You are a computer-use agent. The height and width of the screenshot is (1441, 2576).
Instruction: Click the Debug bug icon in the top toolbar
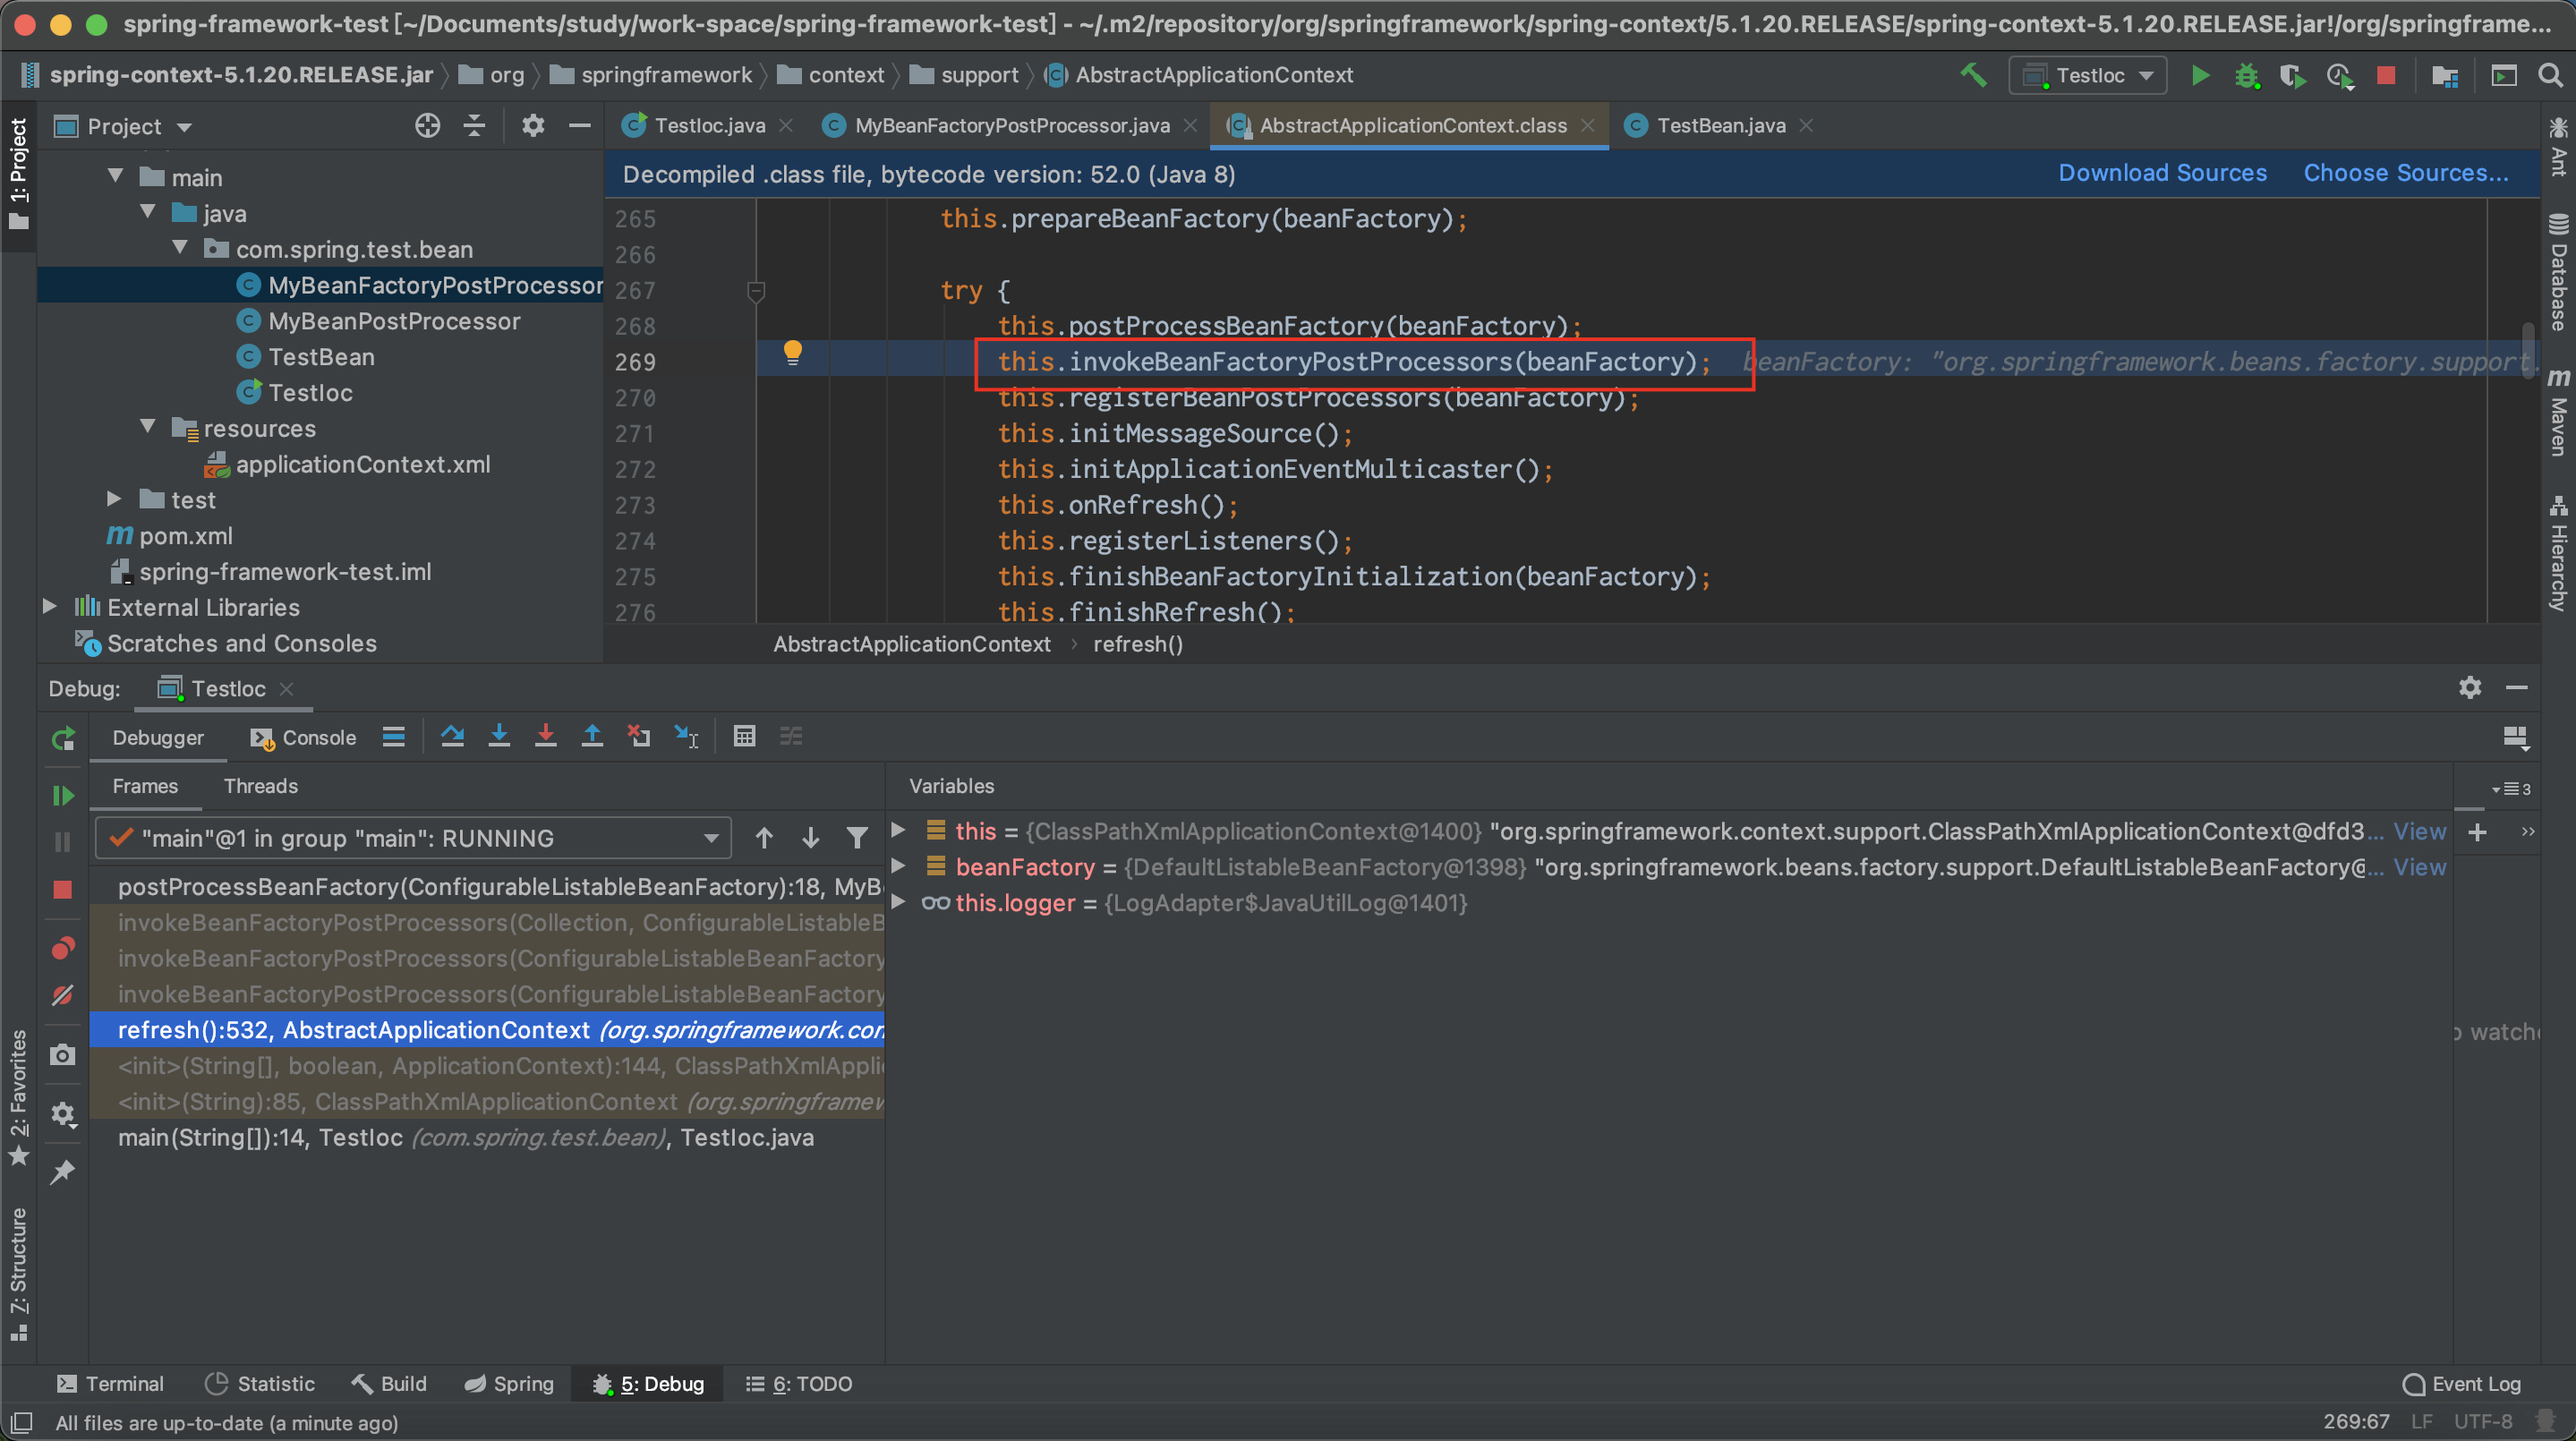(x=2246, y=75)
